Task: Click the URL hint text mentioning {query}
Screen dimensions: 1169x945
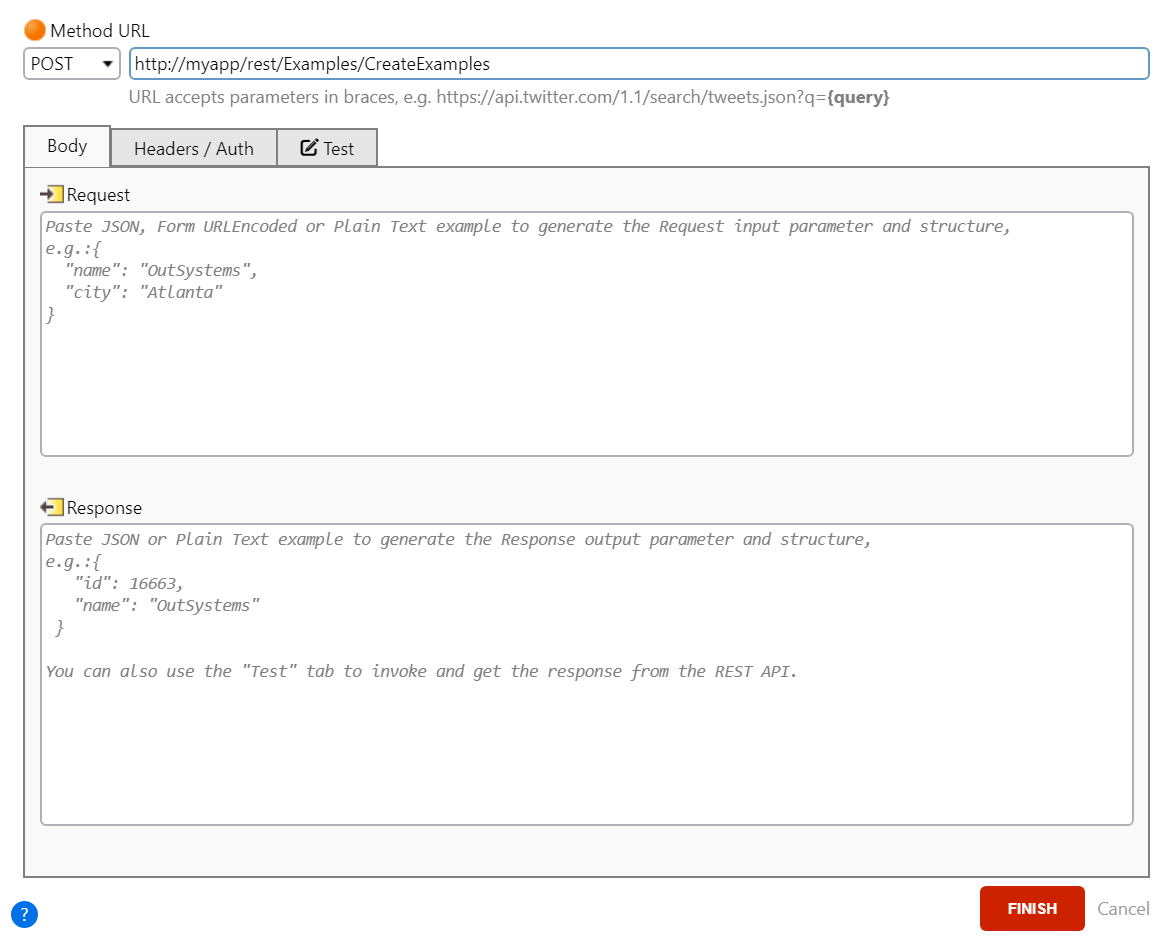Action: click(x=510, y=97)
